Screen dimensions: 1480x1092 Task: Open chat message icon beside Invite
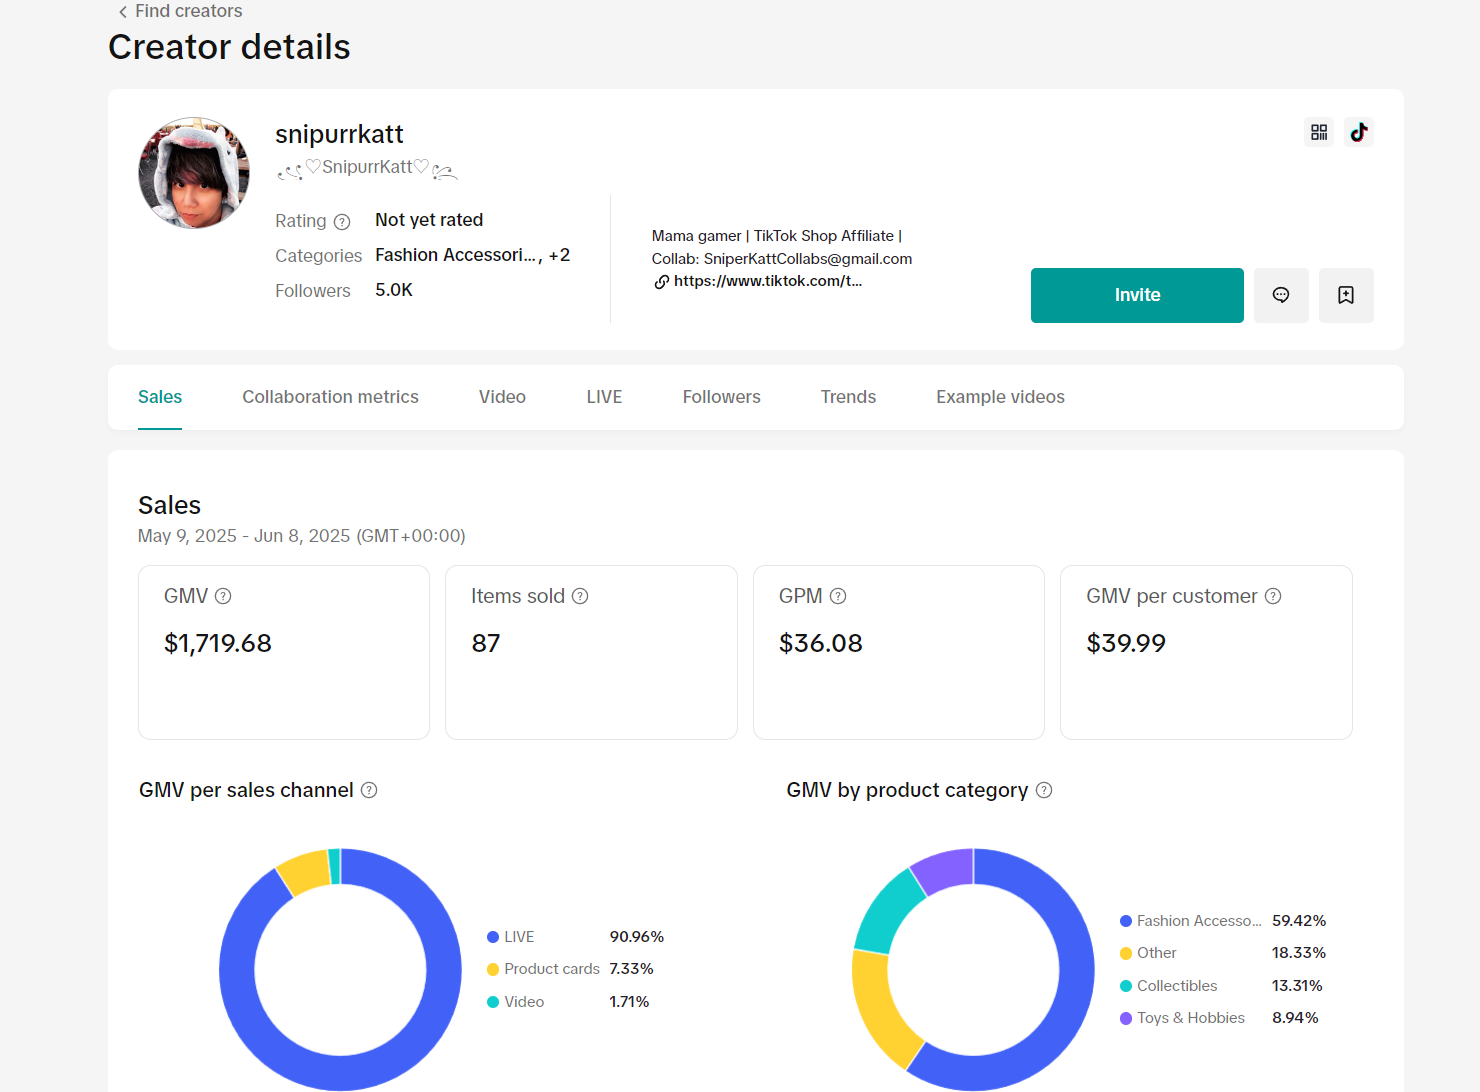click(x=1281, y=295)
